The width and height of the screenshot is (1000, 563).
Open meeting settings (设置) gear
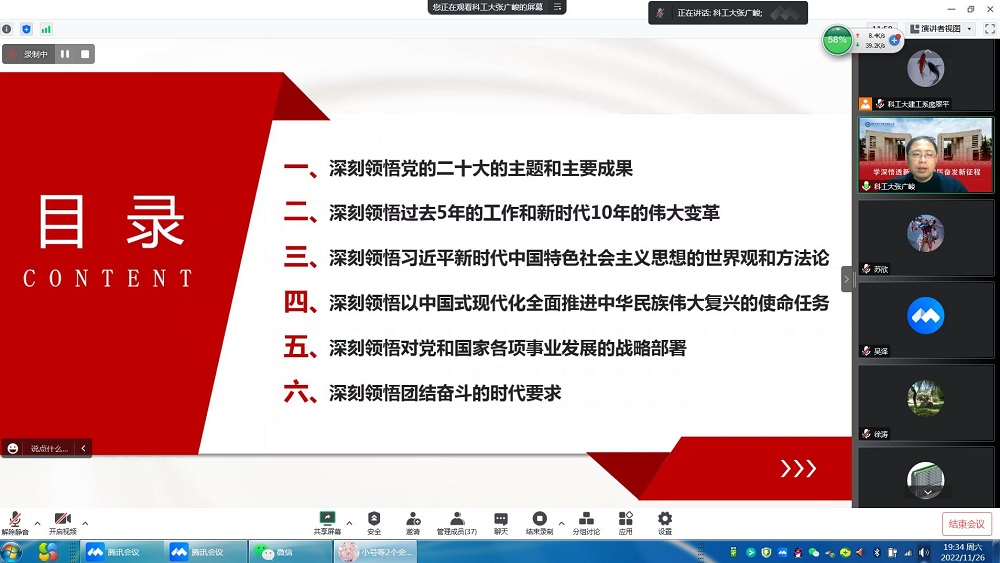[x=665, y=521]
